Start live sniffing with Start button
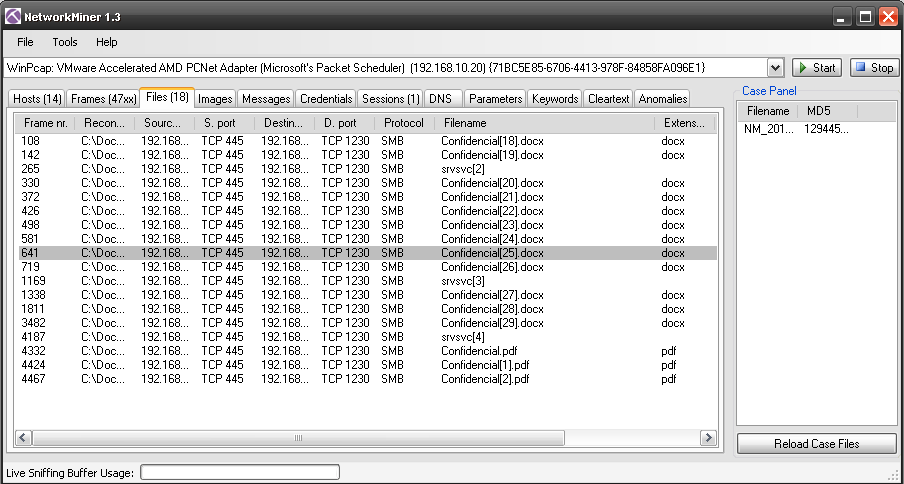This screenshot has height=484, width=904. tap(817, 68)
